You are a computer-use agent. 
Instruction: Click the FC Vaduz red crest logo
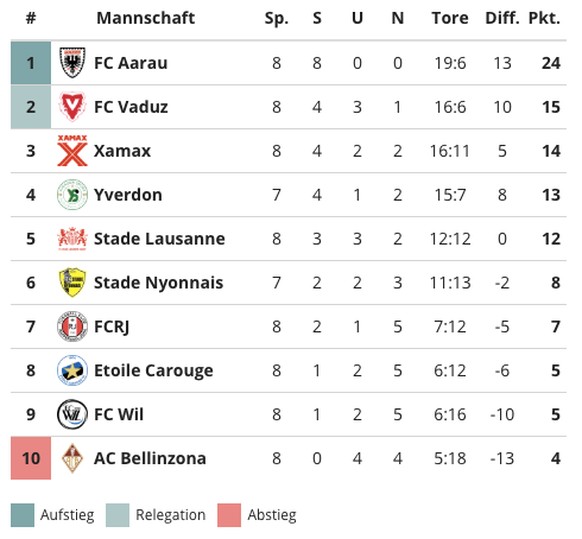(72, 107)
